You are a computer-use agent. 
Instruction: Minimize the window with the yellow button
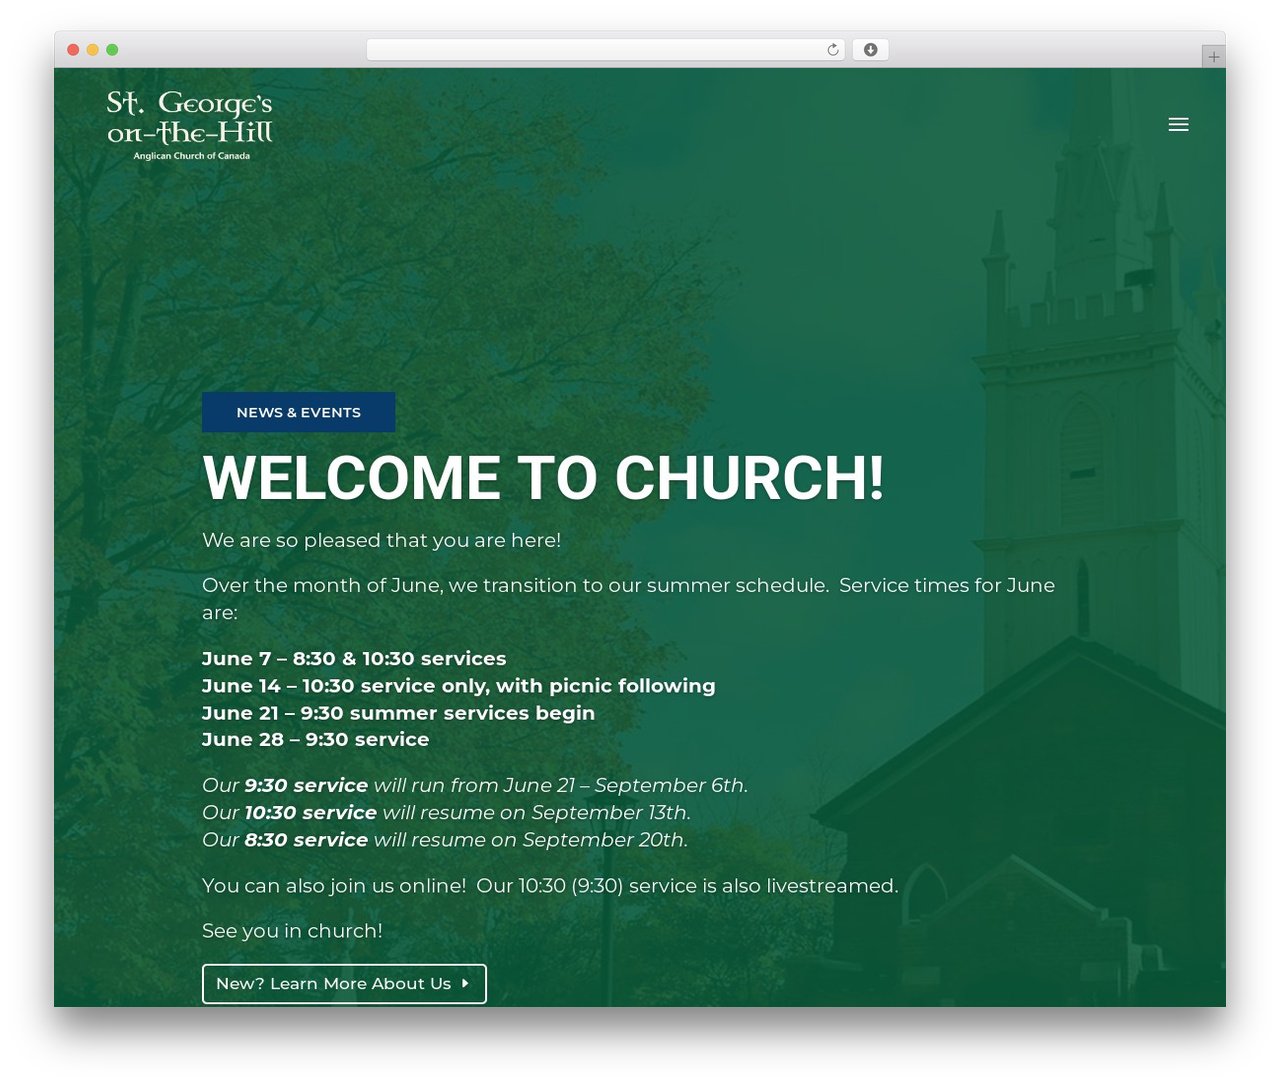[92, 50]
